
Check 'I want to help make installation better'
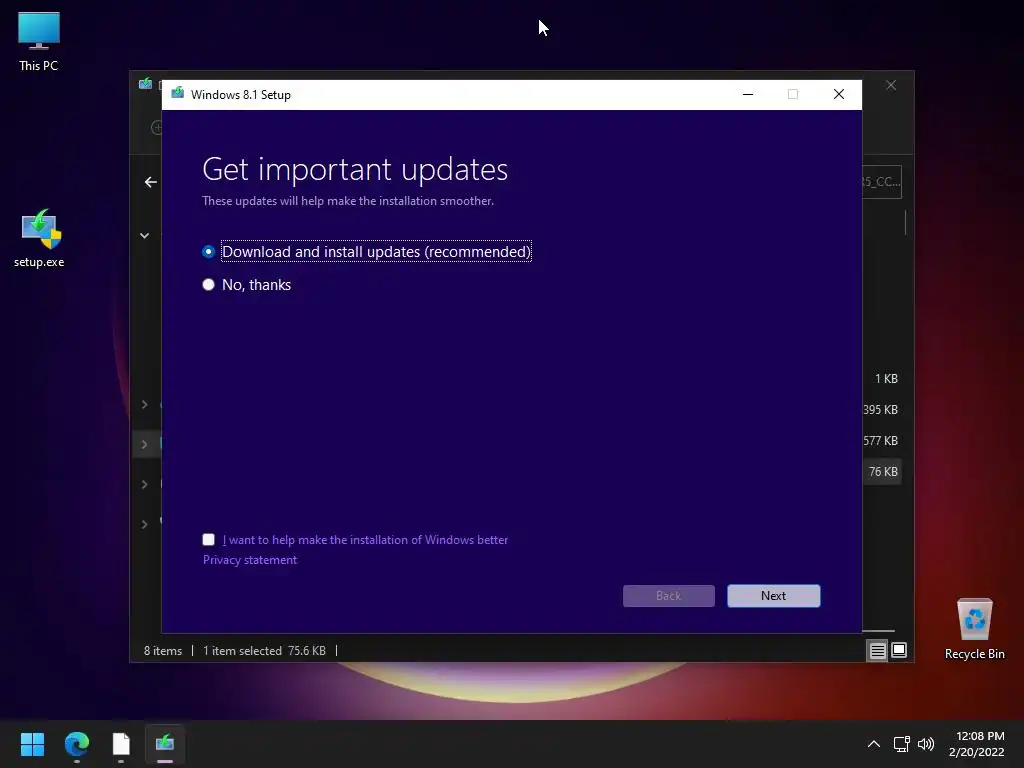click(208, 539)
